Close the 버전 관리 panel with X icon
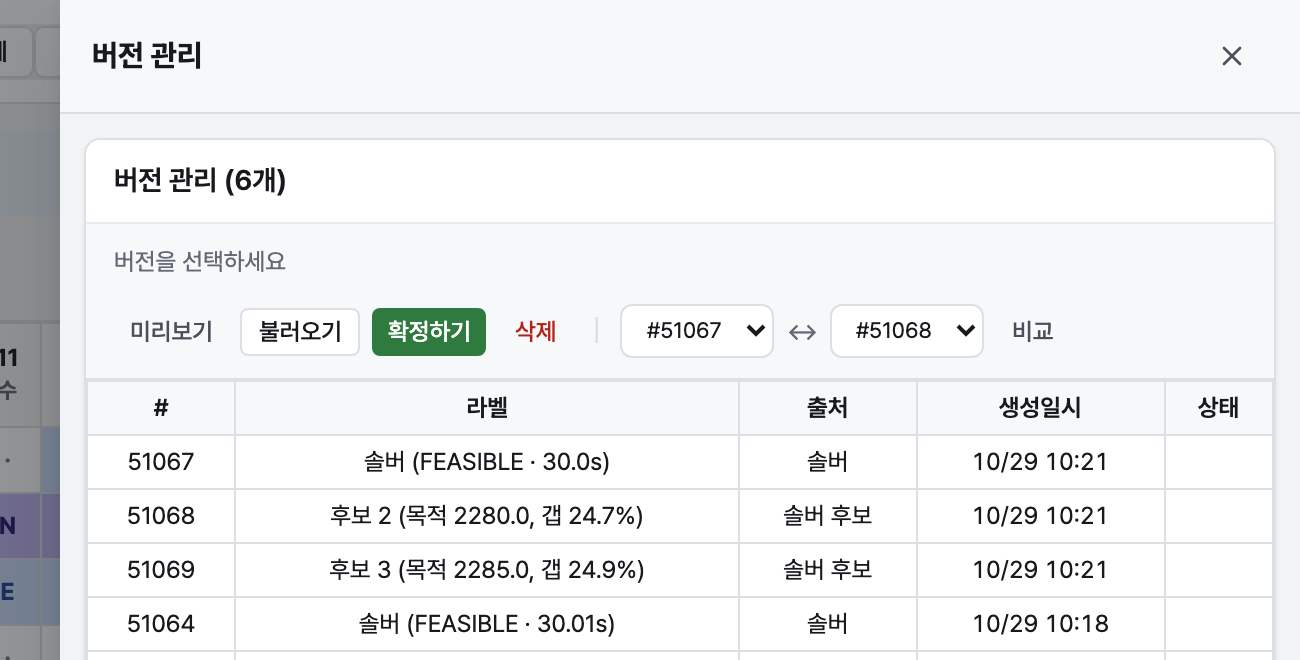Screen dimensions: 1300x660 [1231, 56]
